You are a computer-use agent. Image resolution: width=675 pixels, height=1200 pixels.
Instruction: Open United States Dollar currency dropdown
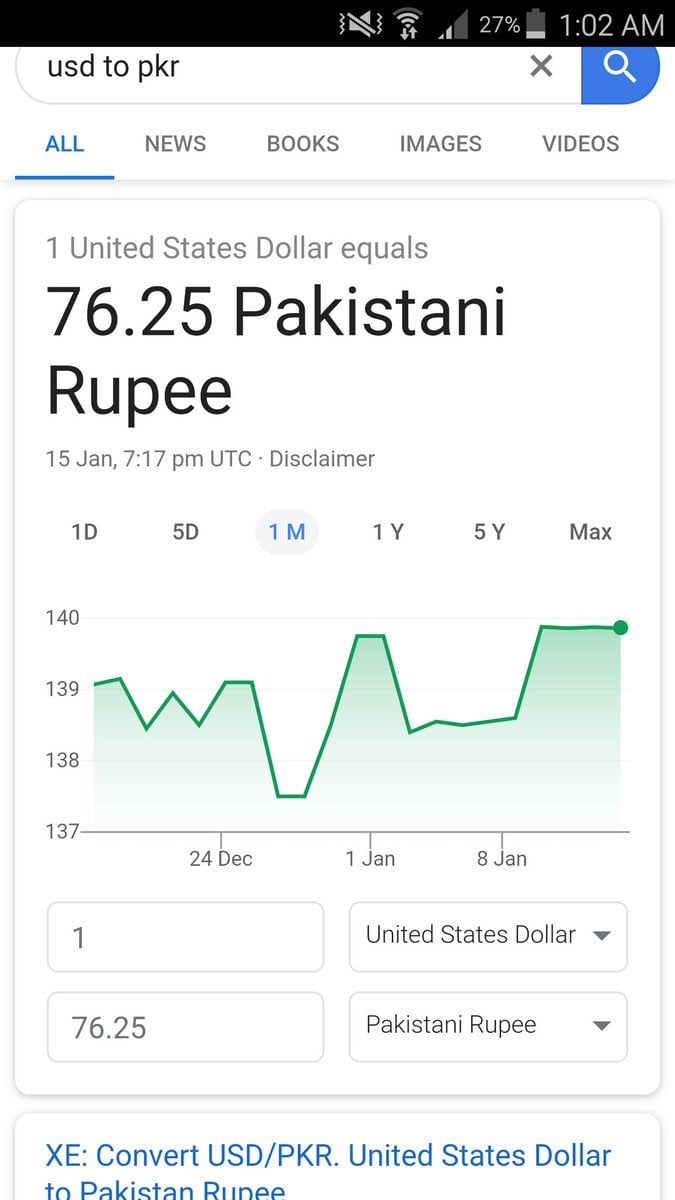click(488, 936)
